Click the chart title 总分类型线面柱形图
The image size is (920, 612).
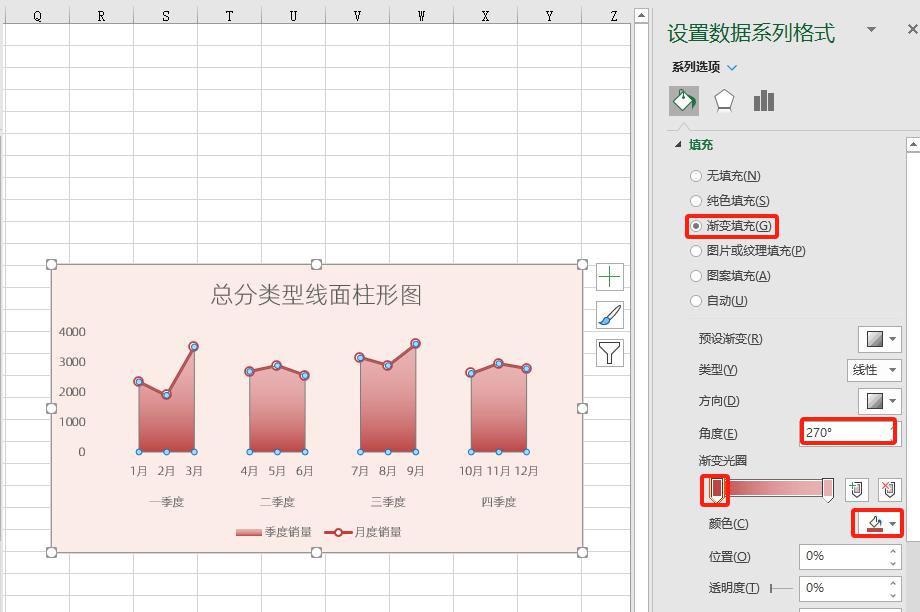click(x=316, y=295)
